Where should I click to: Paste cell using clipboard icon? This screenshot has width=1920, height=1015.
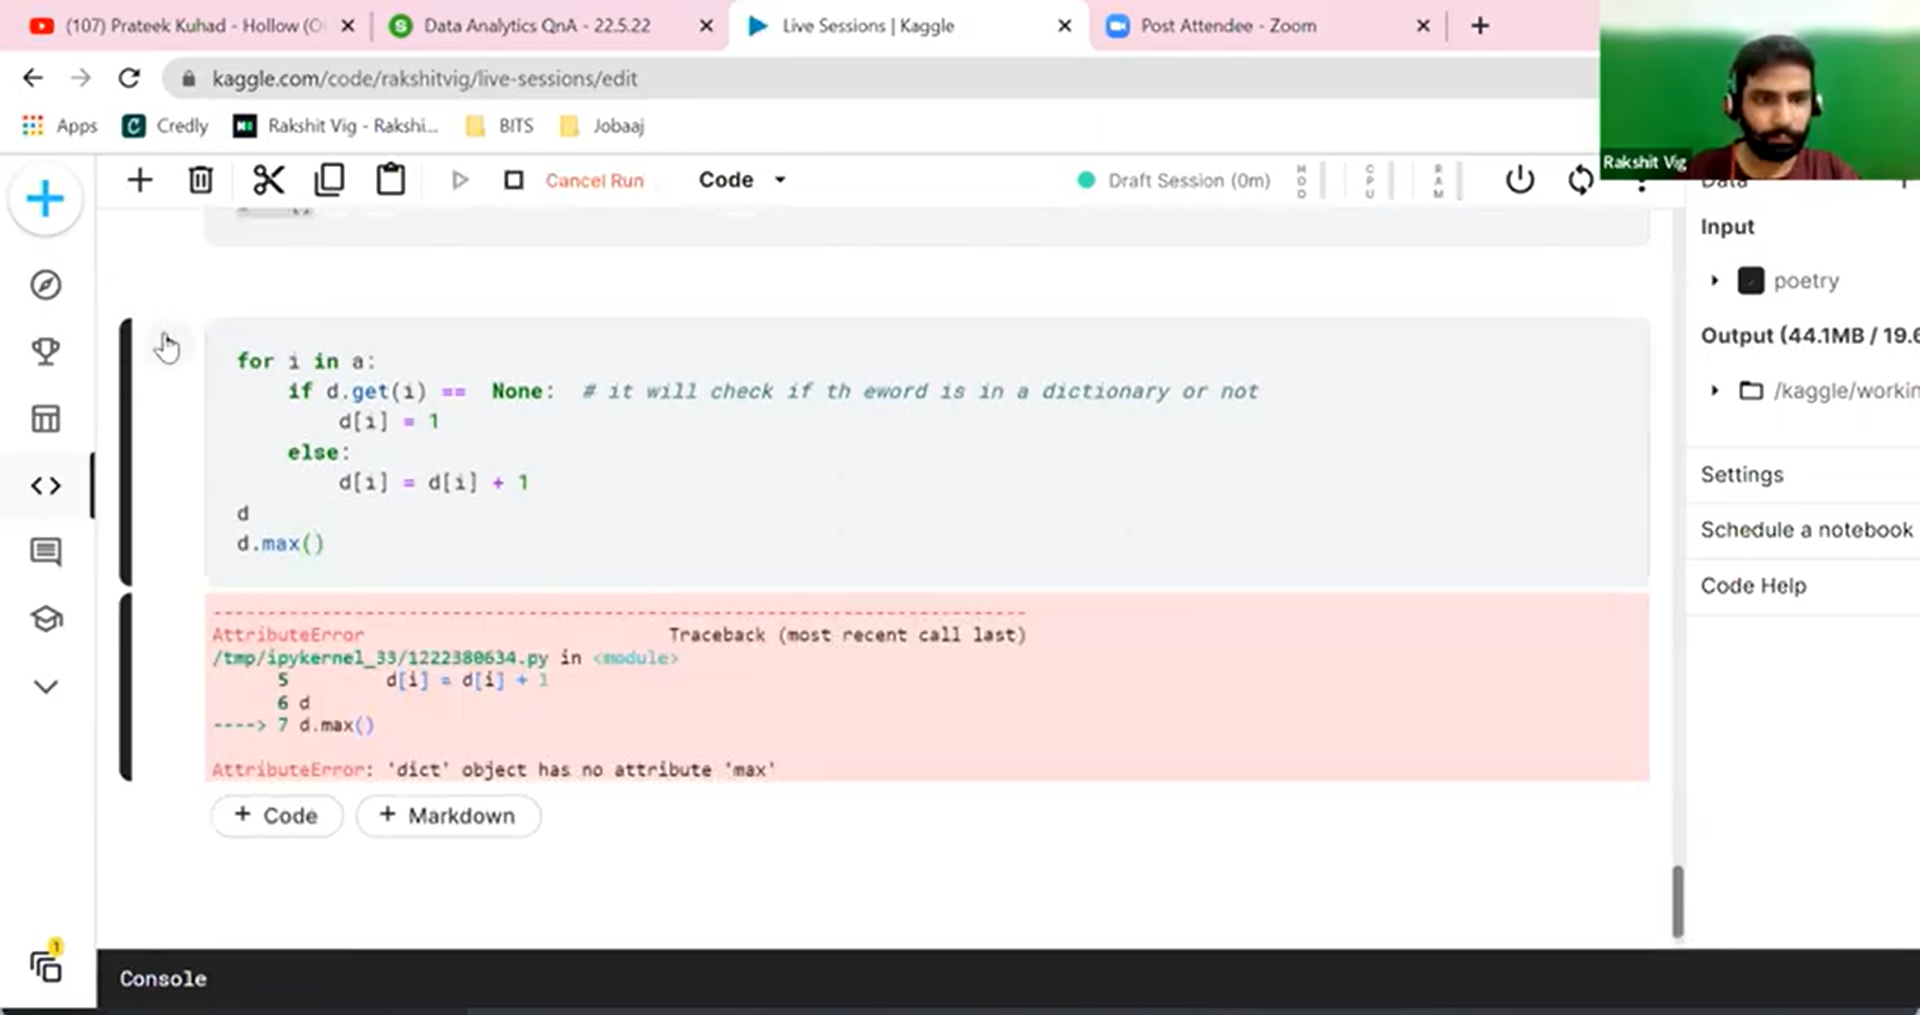[390, 180]
